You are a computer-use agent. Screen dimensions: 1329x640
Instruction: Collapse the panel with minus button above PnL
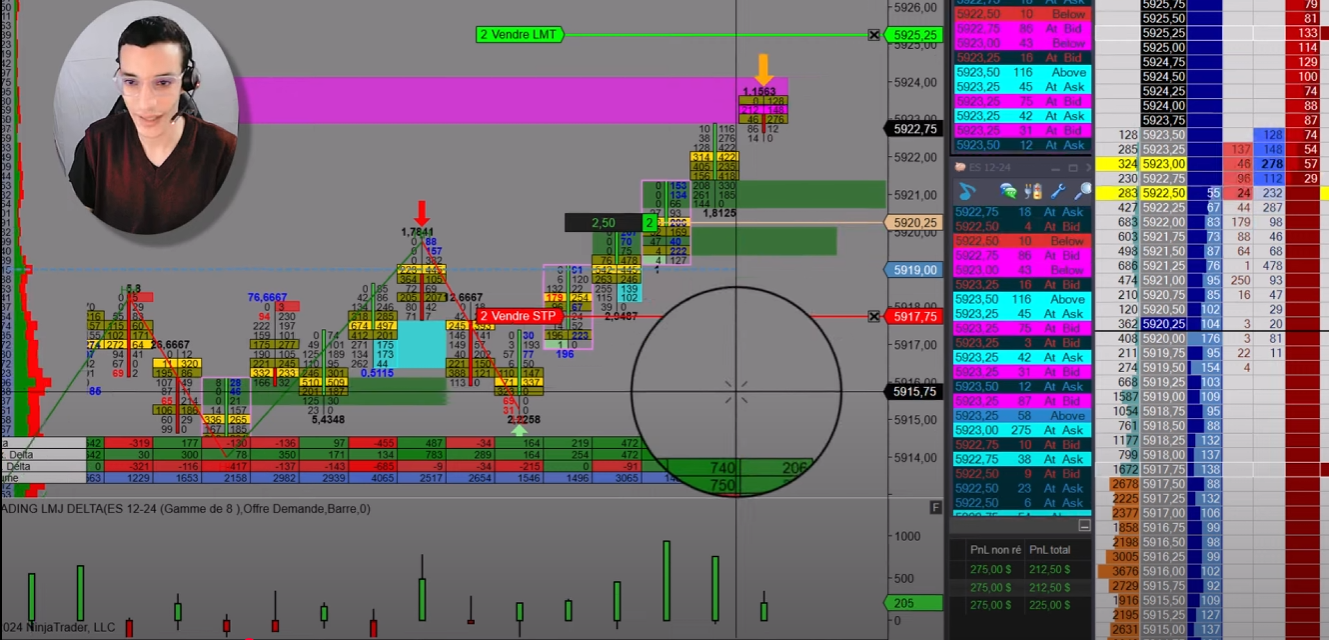click(x=1084, y=525)
